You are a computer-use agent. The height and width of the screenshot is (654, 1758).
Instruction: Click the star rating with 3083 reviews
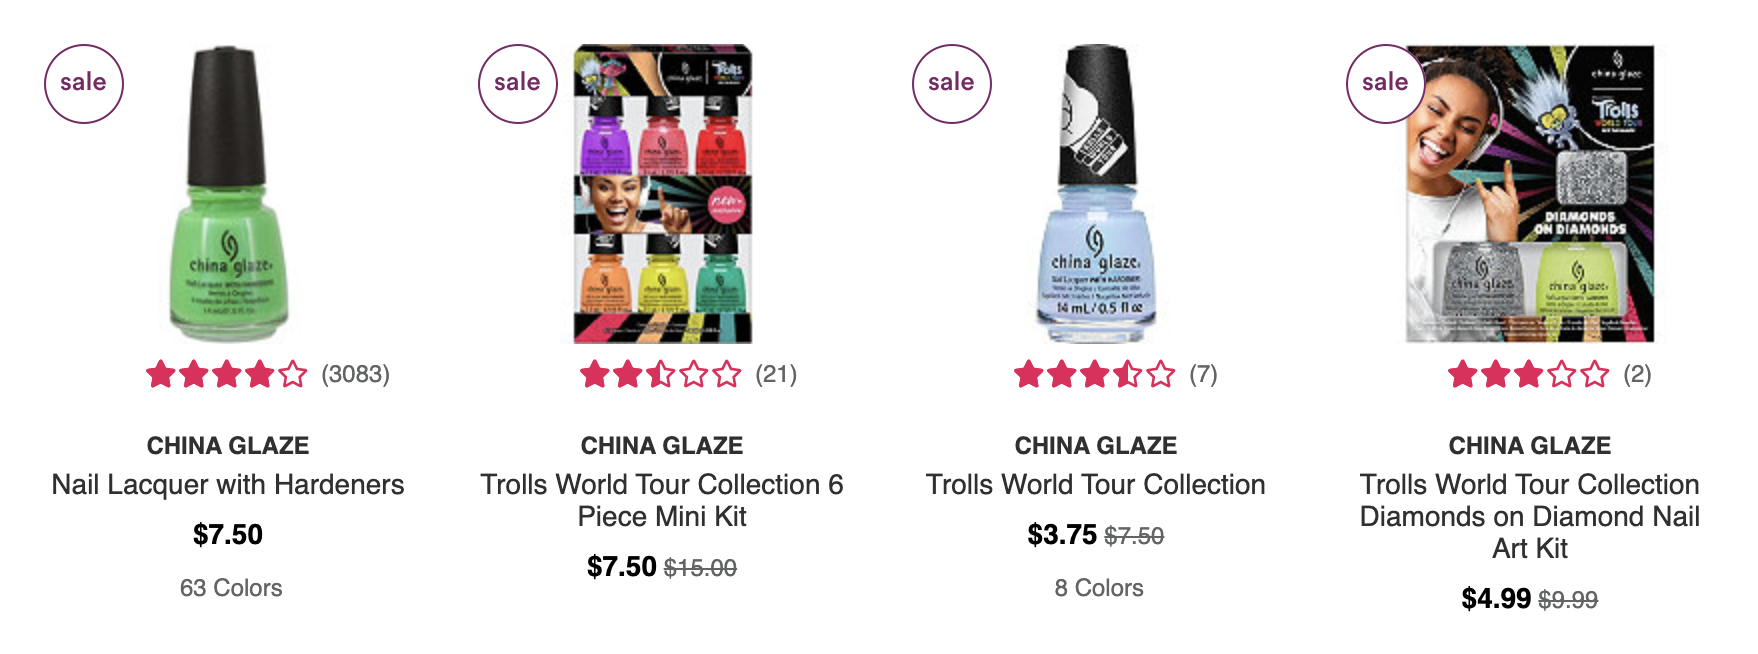268,375
